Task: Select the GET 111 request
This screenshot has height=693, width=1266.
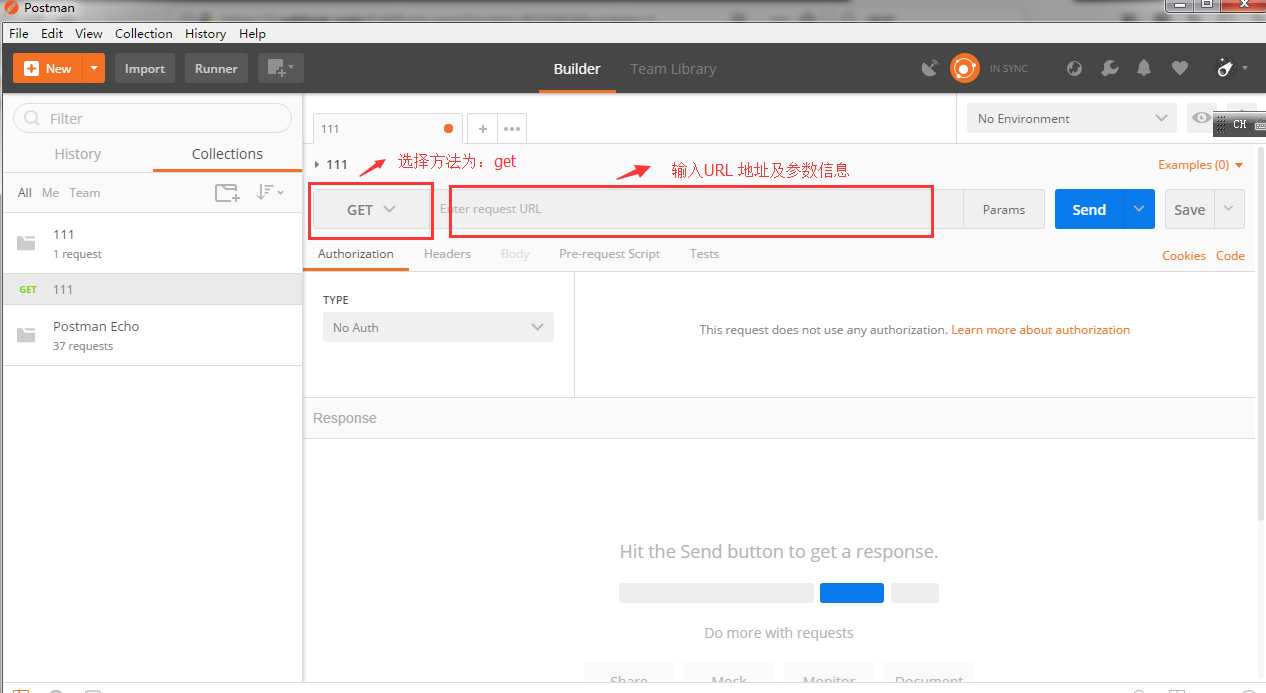Action: tap(152, 289)
